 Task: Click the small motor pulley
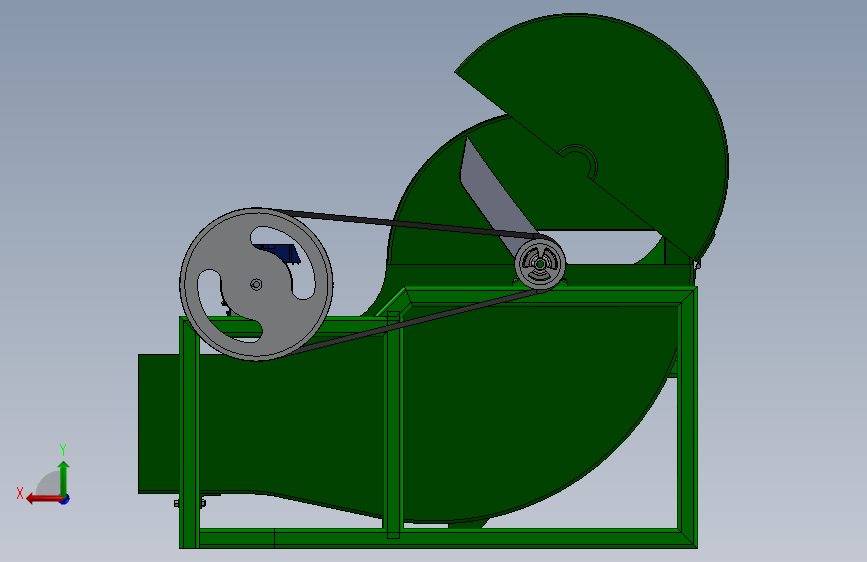point(540,263)
